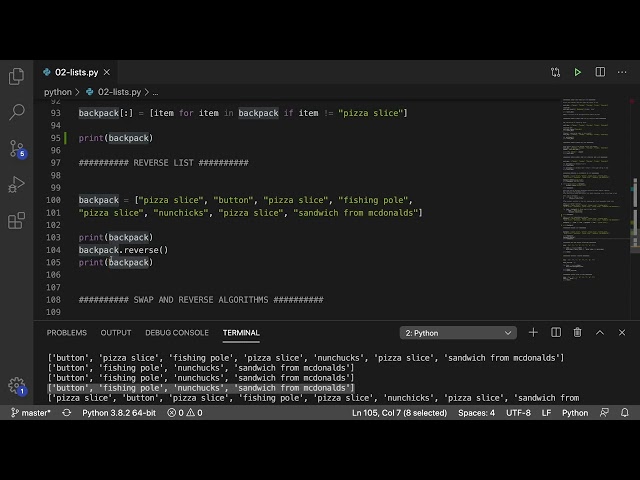Open notifications bell in status bar
Image resolution: width=640 pixels, height=480 pixels.
coord(625,413)
